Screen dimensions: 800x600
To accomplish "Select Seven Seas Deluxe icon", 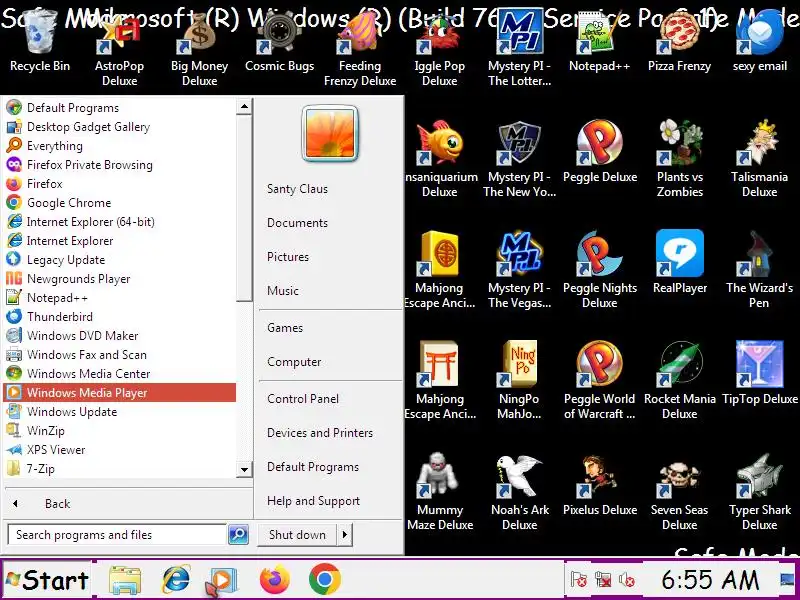I will pyautogui.click(x=680, y=491).
